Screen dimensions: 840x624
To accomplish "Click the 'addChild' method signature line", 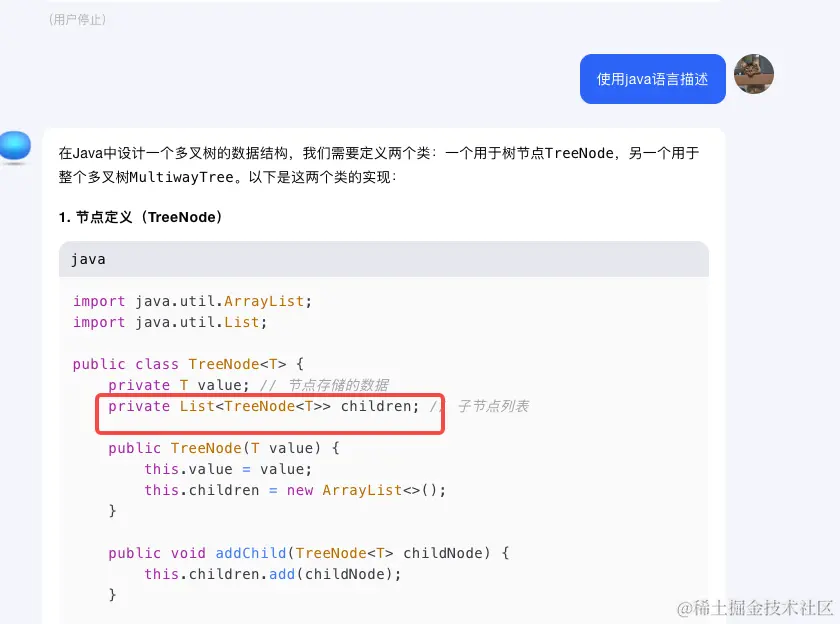I will click(x=309, y=553).
